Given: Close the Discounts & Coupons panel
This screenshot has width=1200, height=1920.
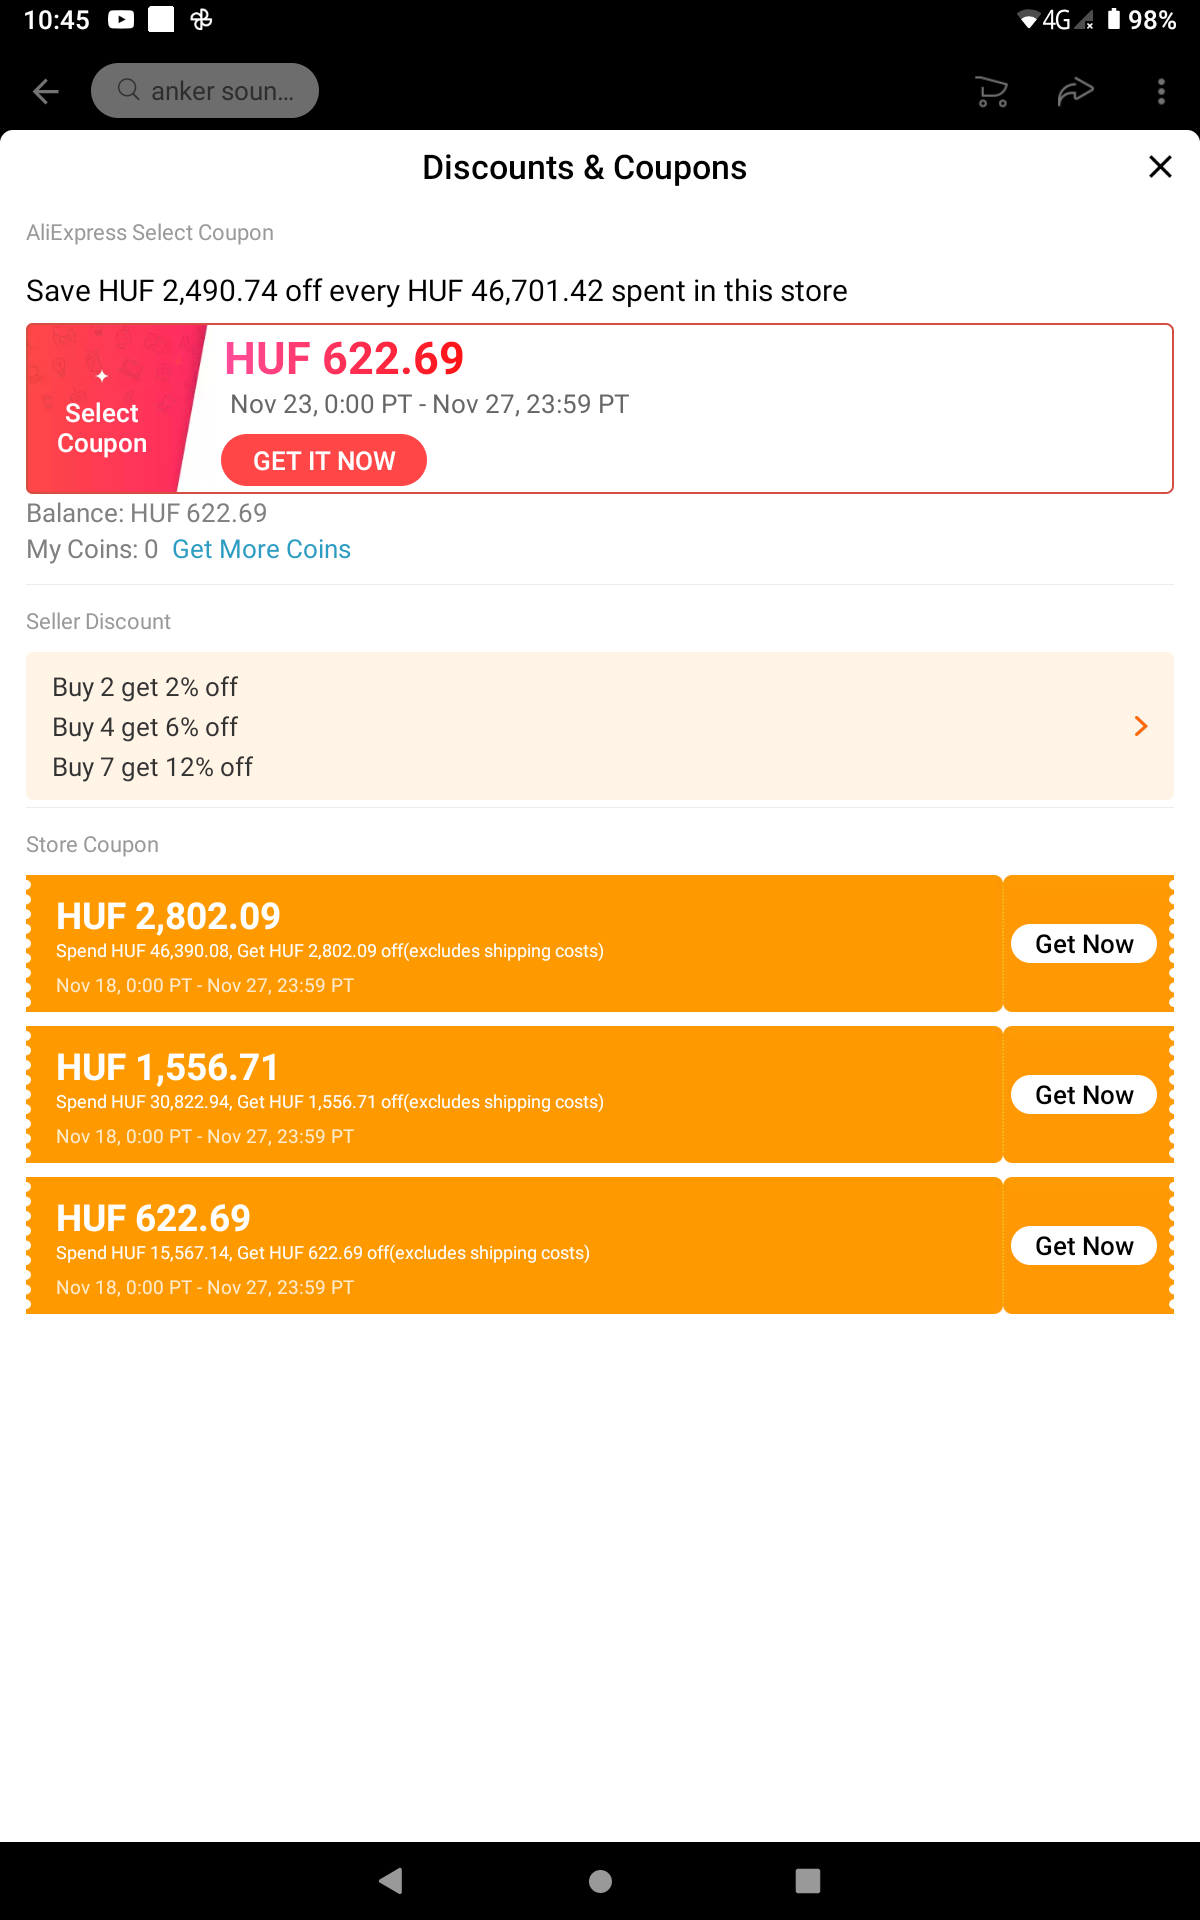Looking at the screenshot, I should coord(1160,167).
